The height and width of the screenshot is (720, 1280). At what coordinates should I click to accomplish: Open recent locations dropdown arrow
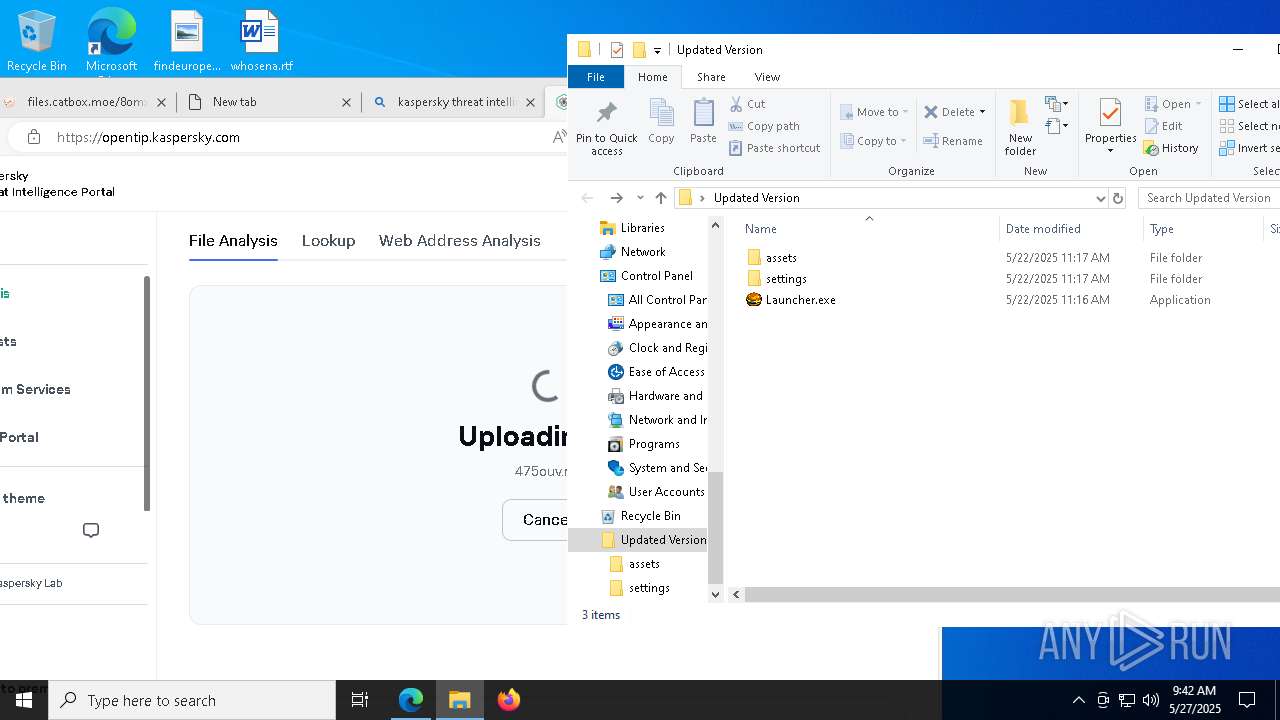pos(640,198)
